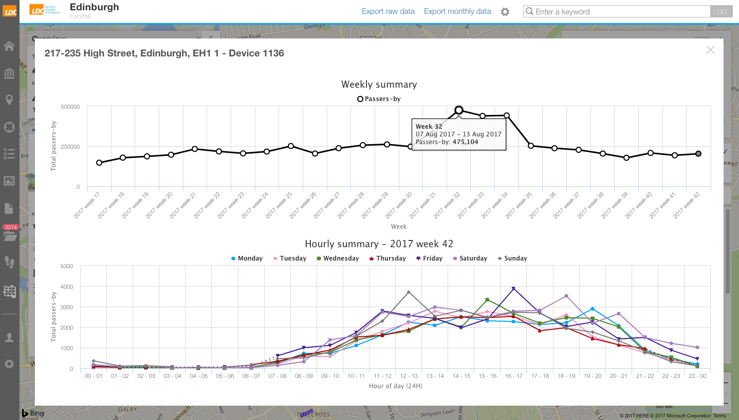Image resolution: width=739 pixels, height=420 pixels.
Task: Open the document page icon in the sidebar
Action: coord(9,208)
